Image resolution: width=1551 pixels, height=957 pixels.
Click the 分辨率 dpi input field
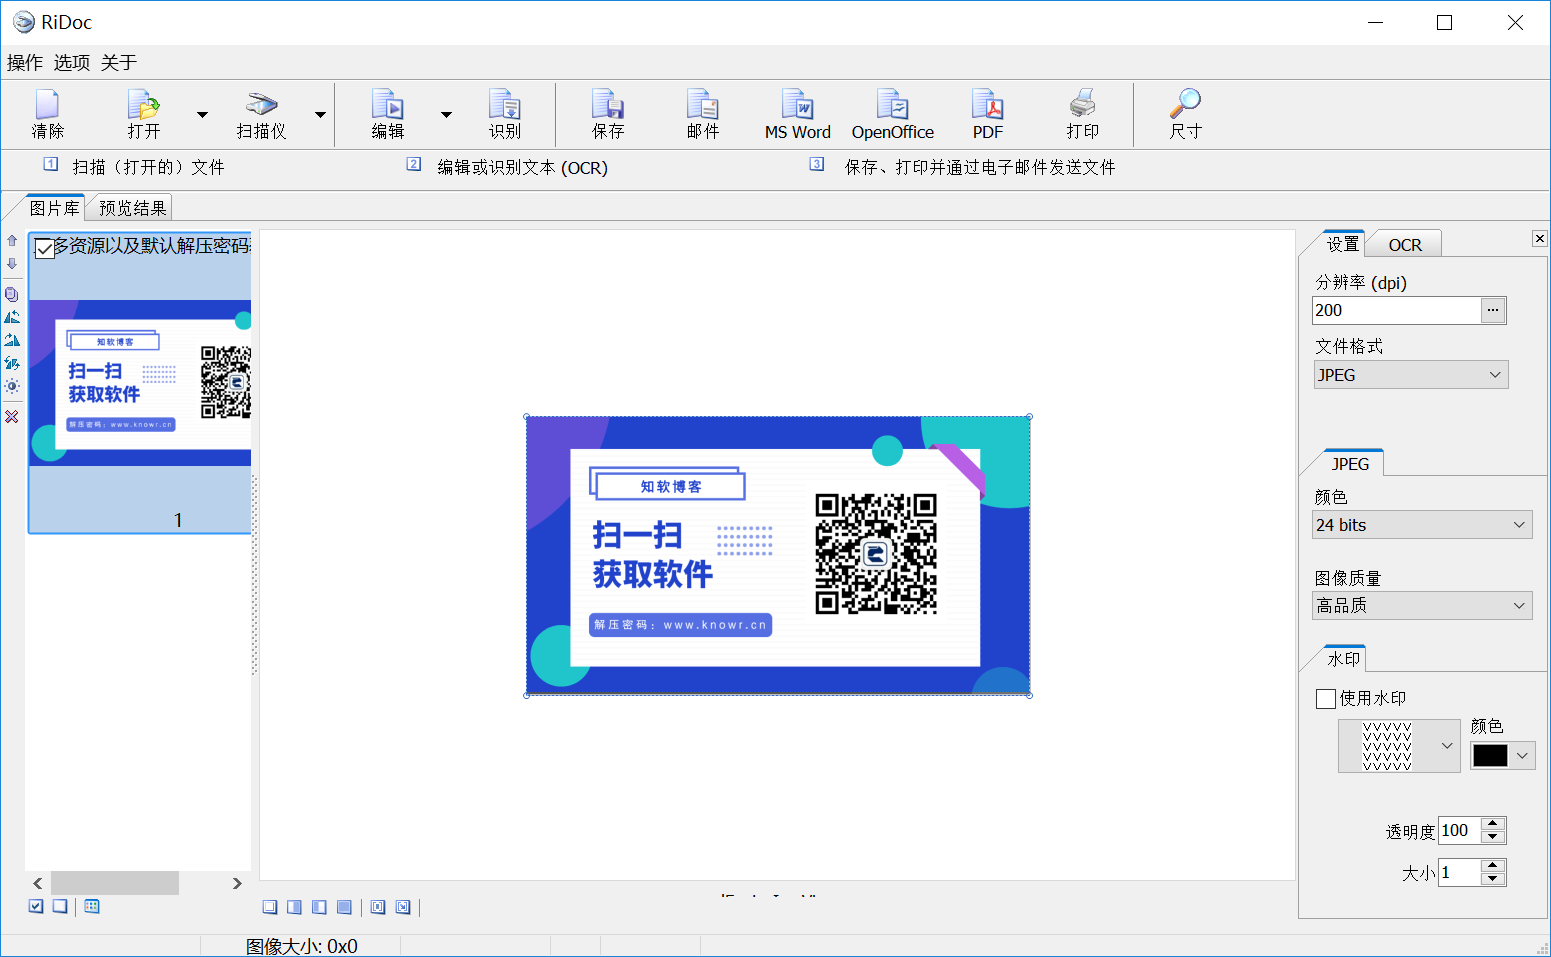click(x=1396, y=310)
